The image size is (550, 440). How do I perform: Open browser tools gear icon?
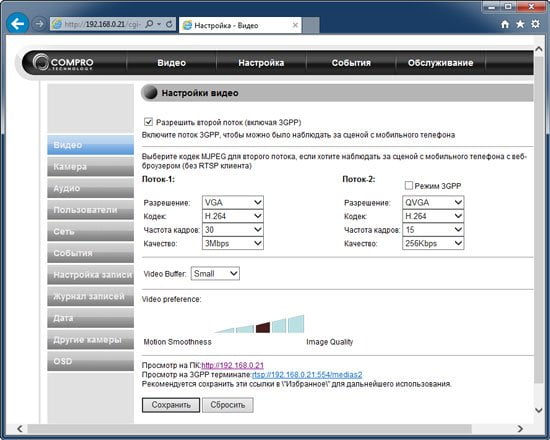pos(535,24)
